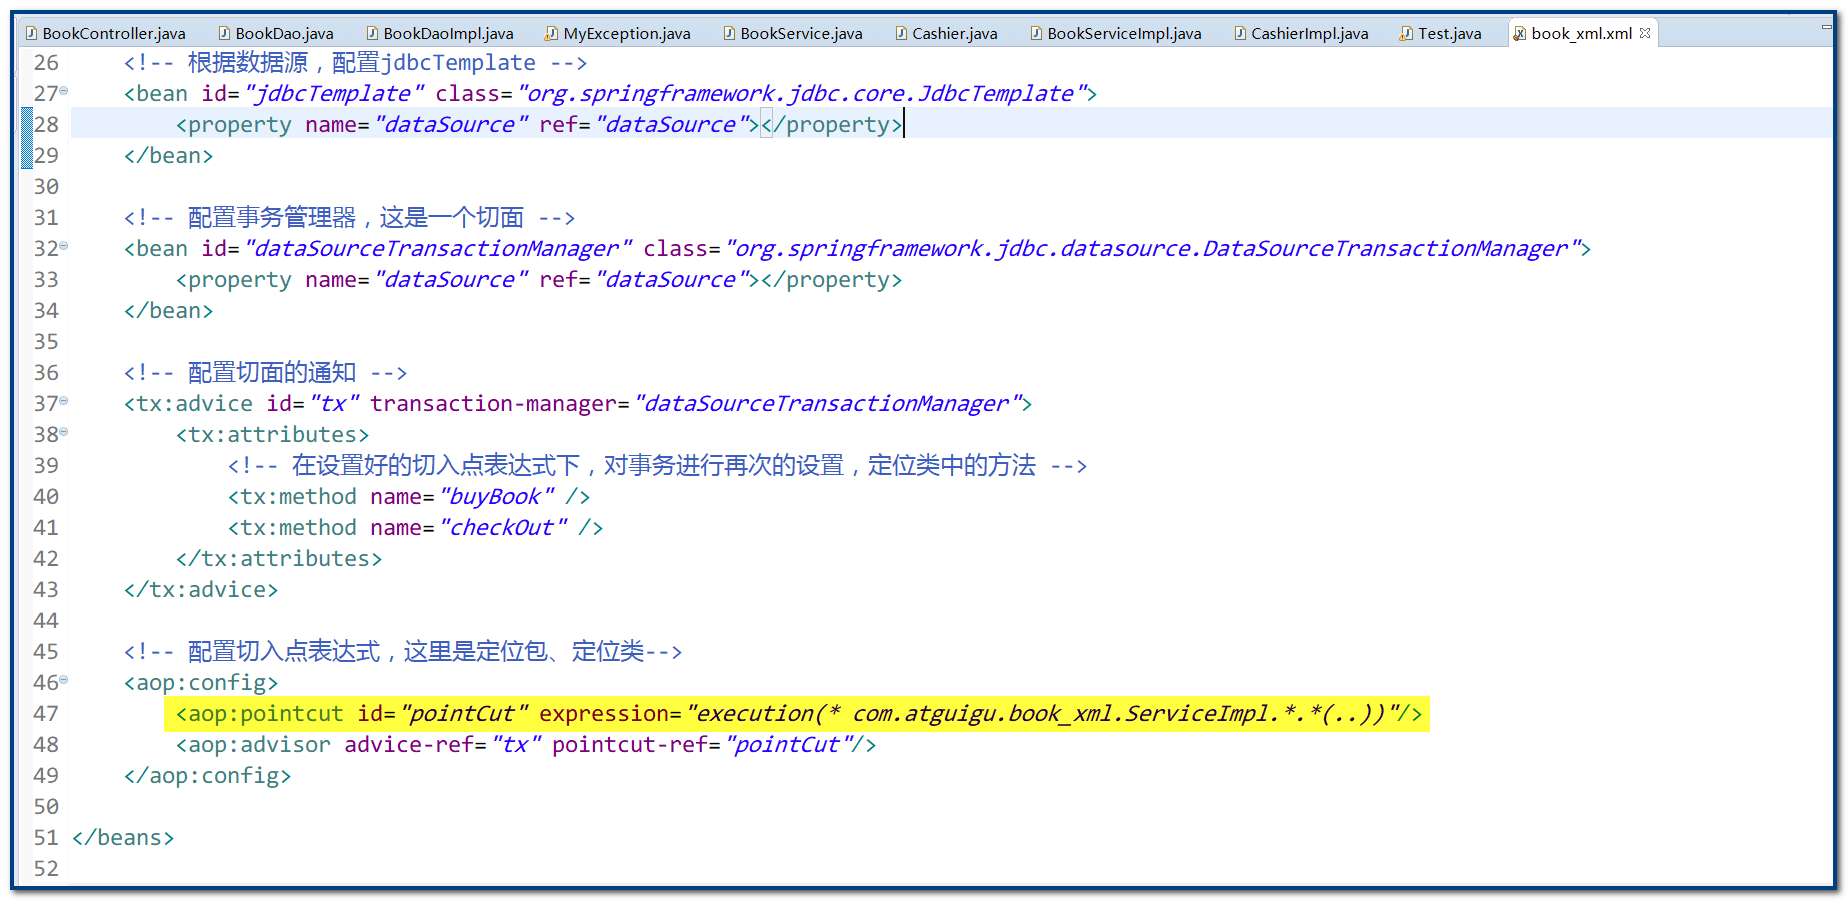
Task: Collapse the tx:attributes block at line 38
Action: click(x=64, y=432)
